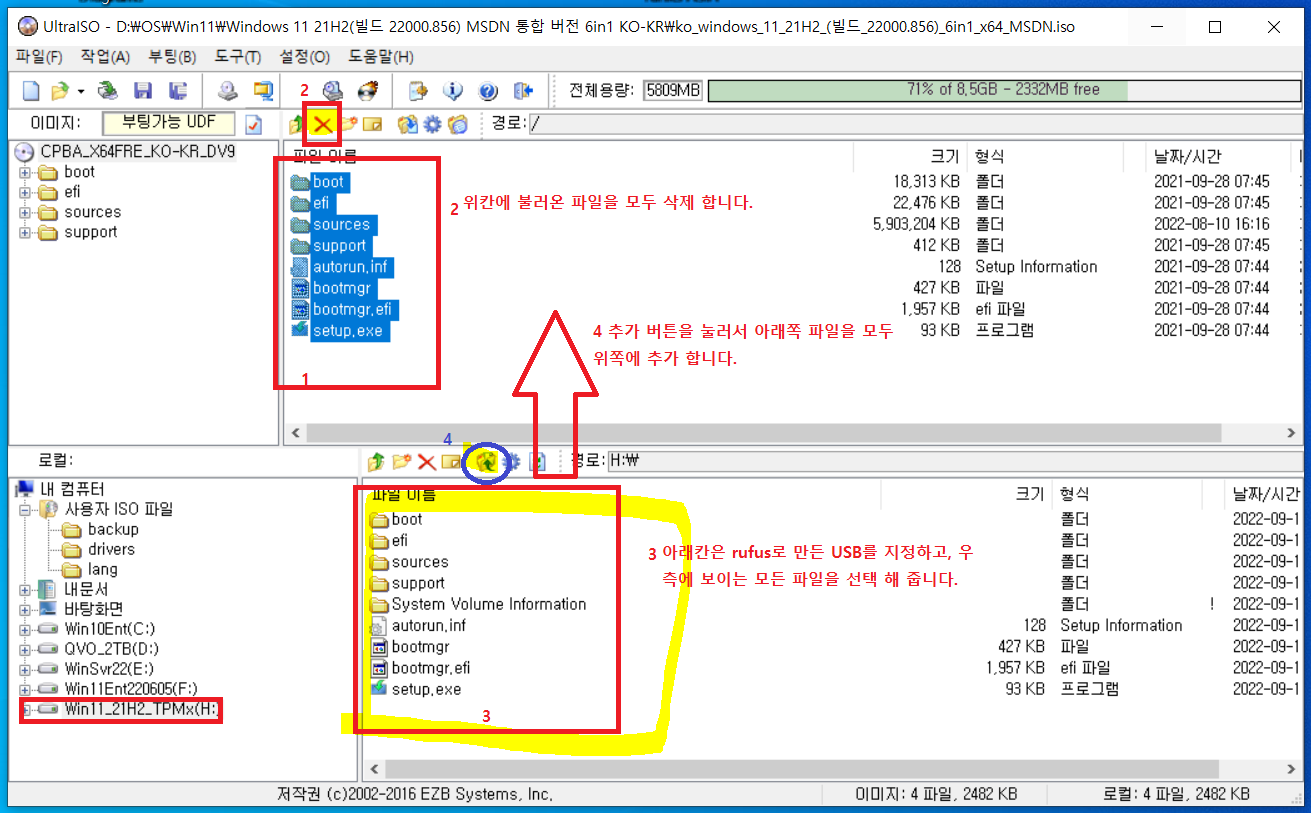Viewport: 1311px width, 813px height.
Task: Expand the support folder in image tree
Action: coord(24,232)
